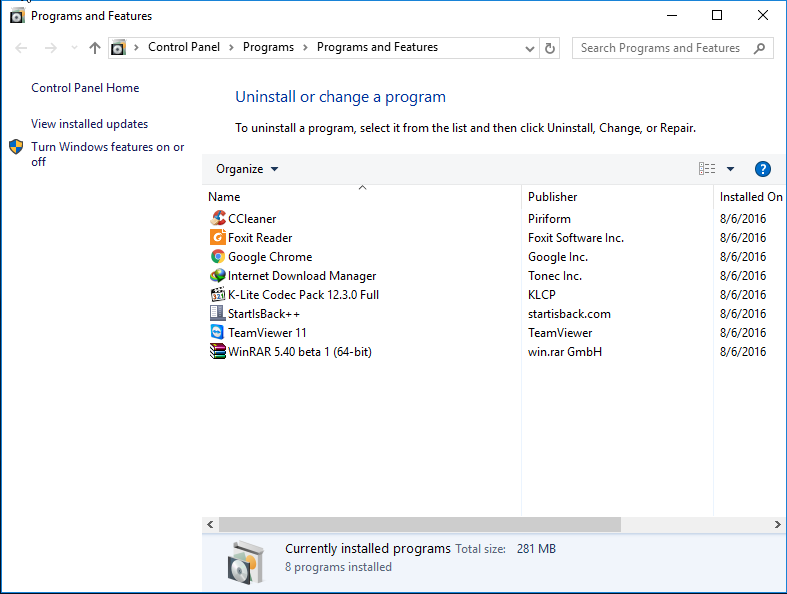The image size is (787, 594).
Task: Open the Organize dropdown menu
Action: tap(247, 169)
